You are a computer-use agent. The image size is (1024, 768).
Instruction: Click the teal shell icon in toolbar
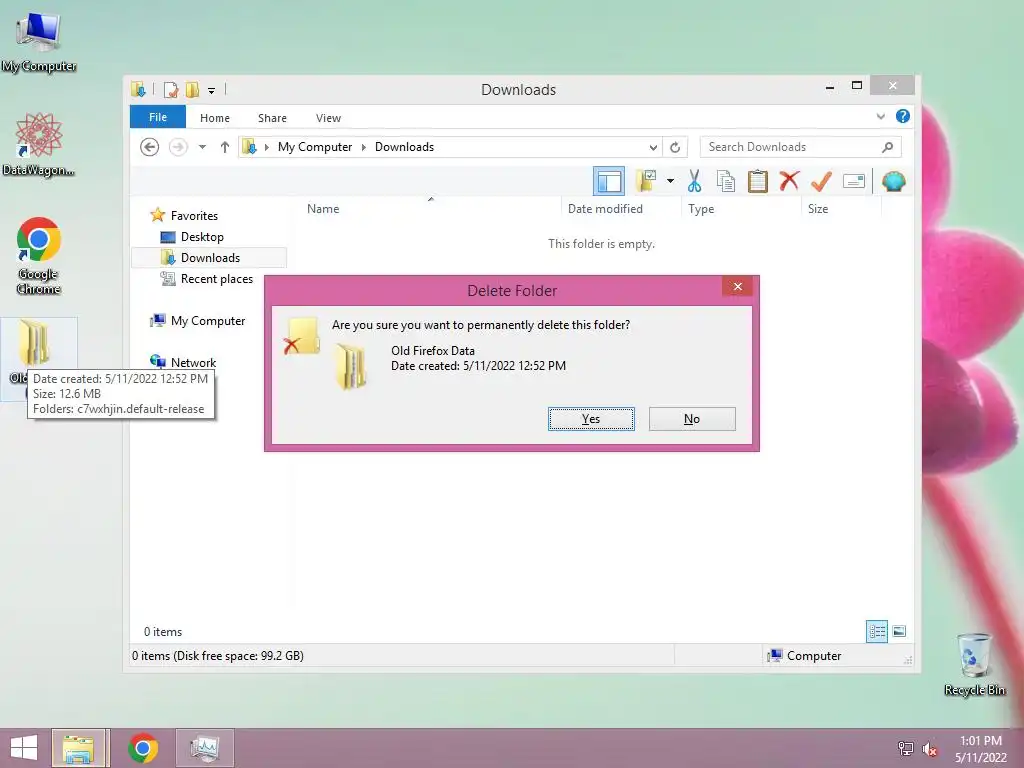[893, 181]
